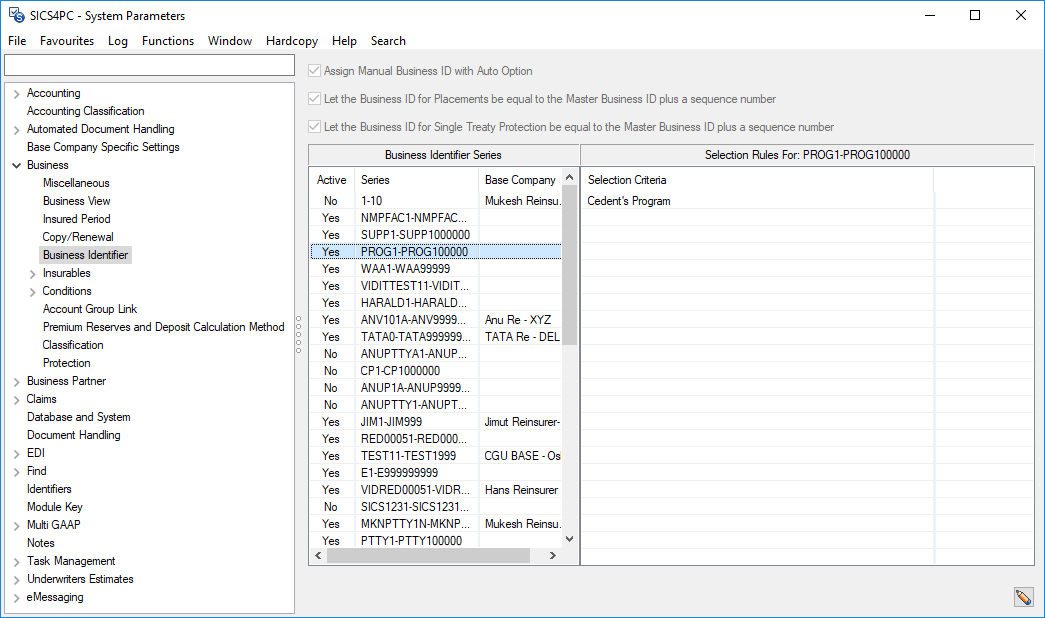1045x618 pixels.
Task: Expand the eMessaging node
Action: (18, 597)
